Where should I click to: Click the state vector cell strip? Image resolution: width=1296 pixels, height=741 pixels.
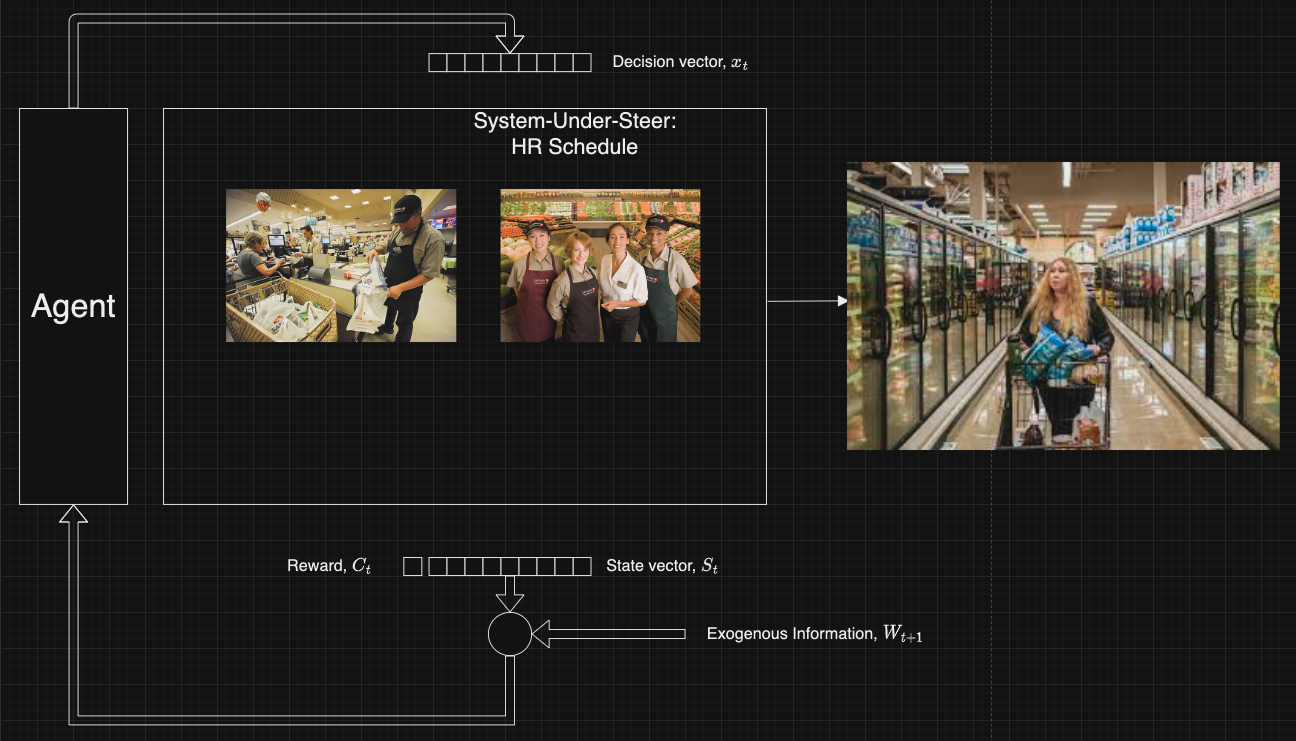(x=509, y=567)
